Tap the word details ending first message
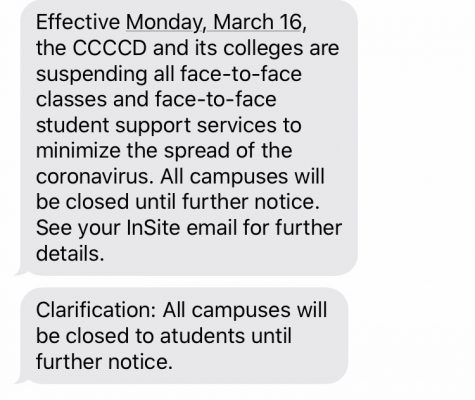The width and height of the screenshot is (475, 400). (70, 253)
